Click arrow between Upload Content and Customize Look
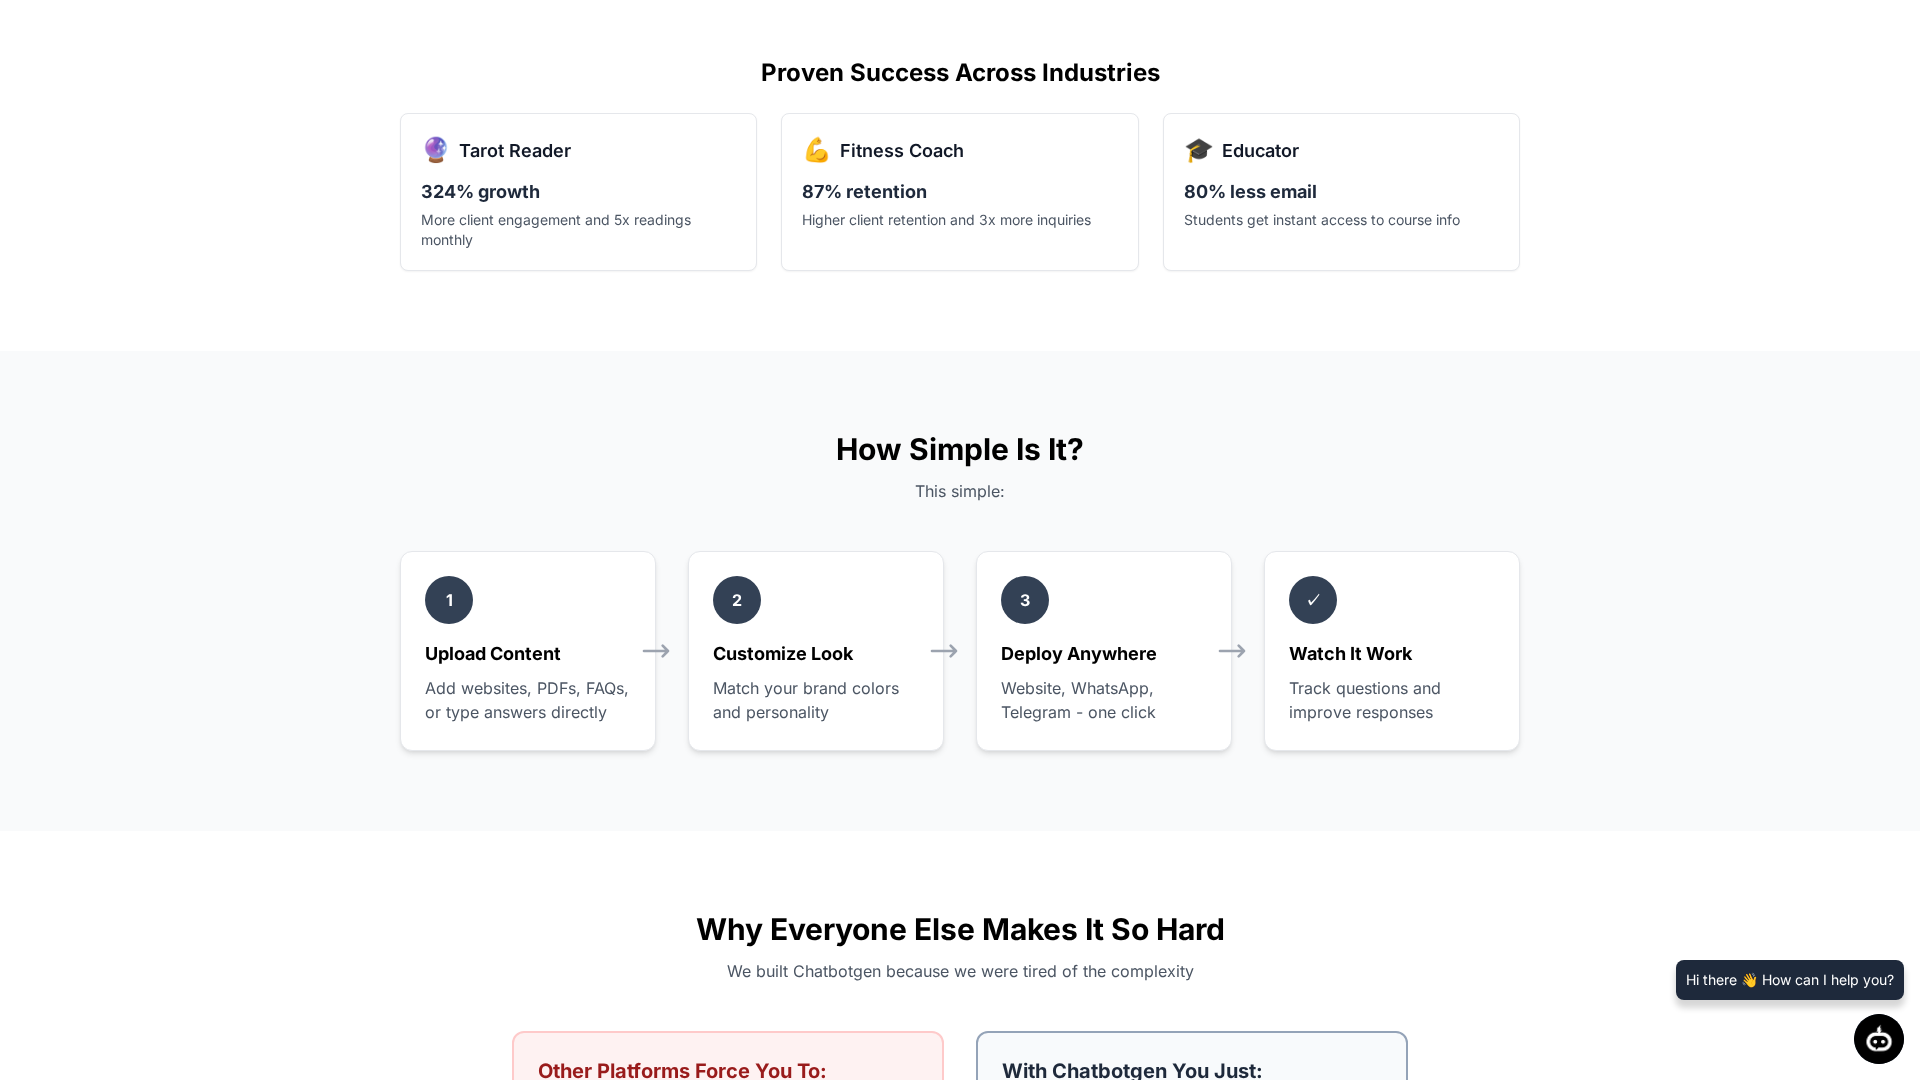1920x1080 pixels. click(x=656, y=651)
